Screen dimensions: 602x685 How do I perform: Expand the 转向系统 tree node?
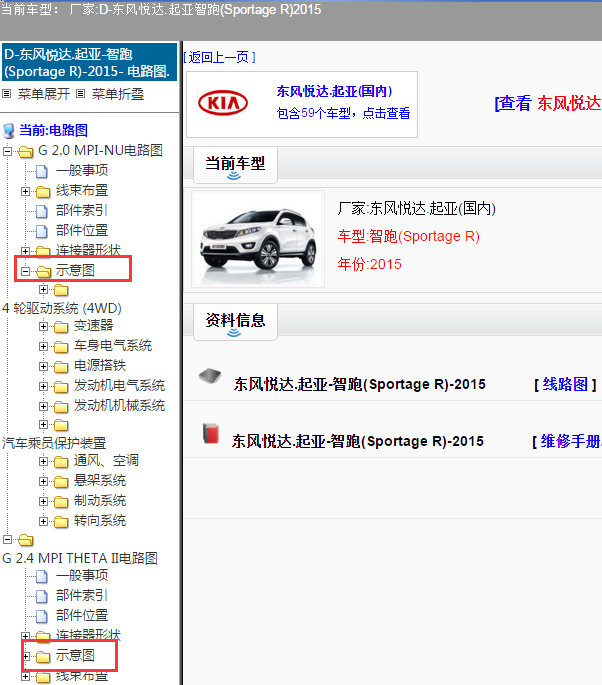click(43, 521)
